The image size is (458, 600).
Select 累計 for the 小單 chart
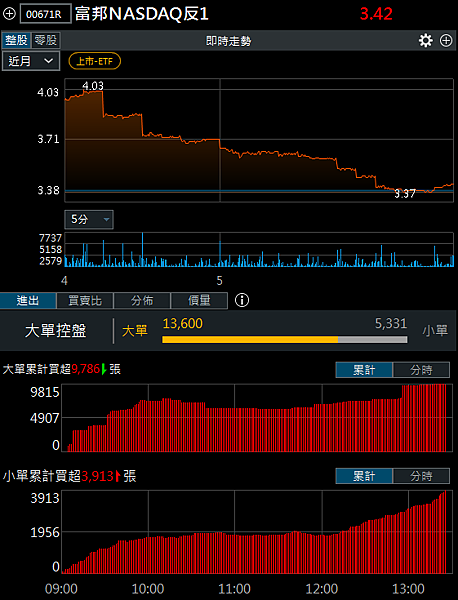click(364, 476)
